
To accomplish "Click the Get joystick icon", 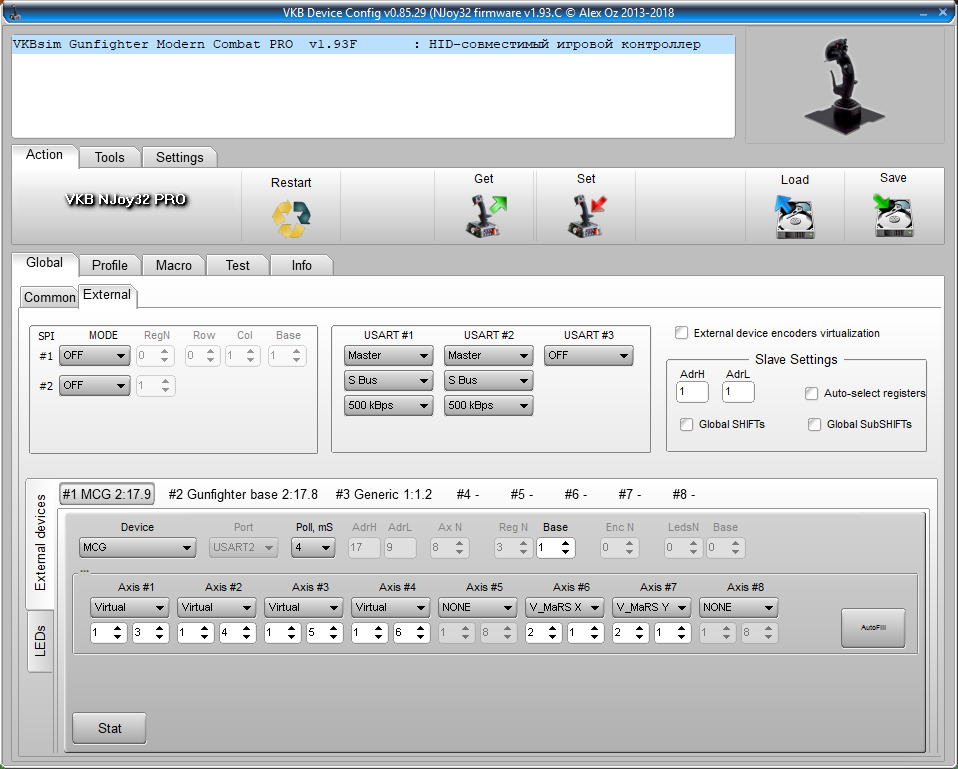I will [x=485, y=215].
